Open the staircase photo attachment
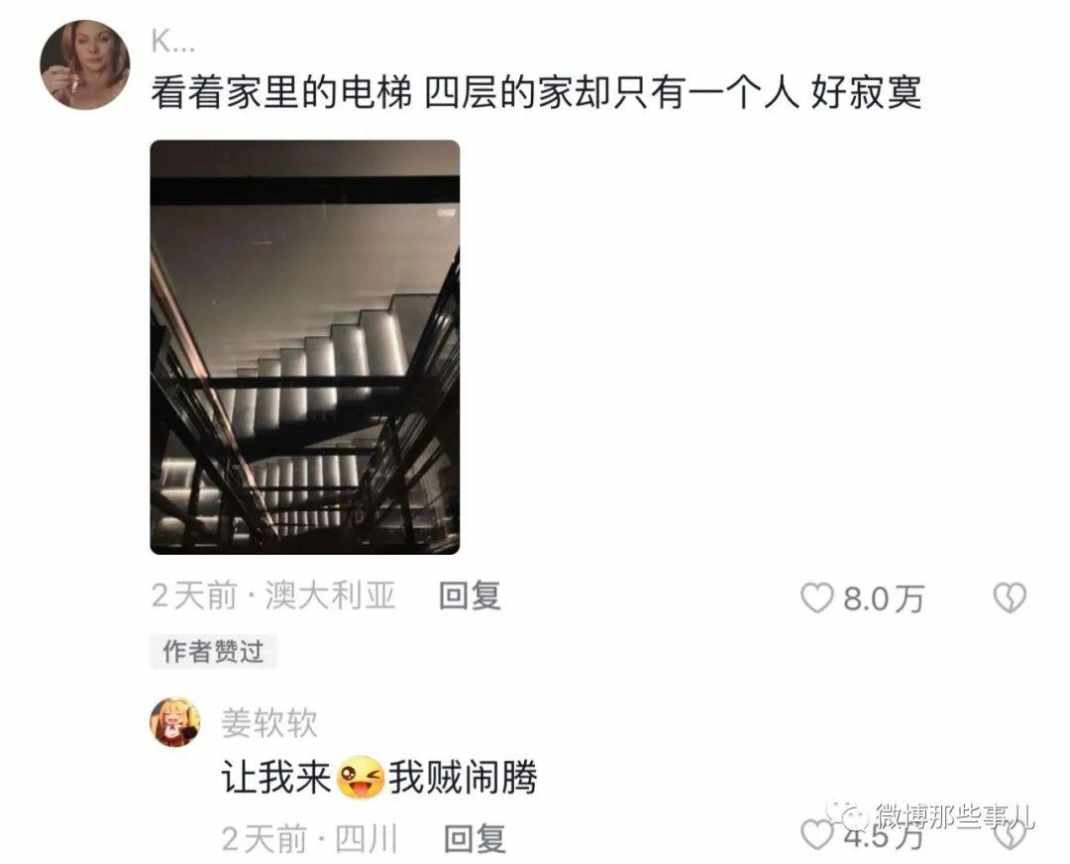The image size is (1070, 864). tap(304, 347)
